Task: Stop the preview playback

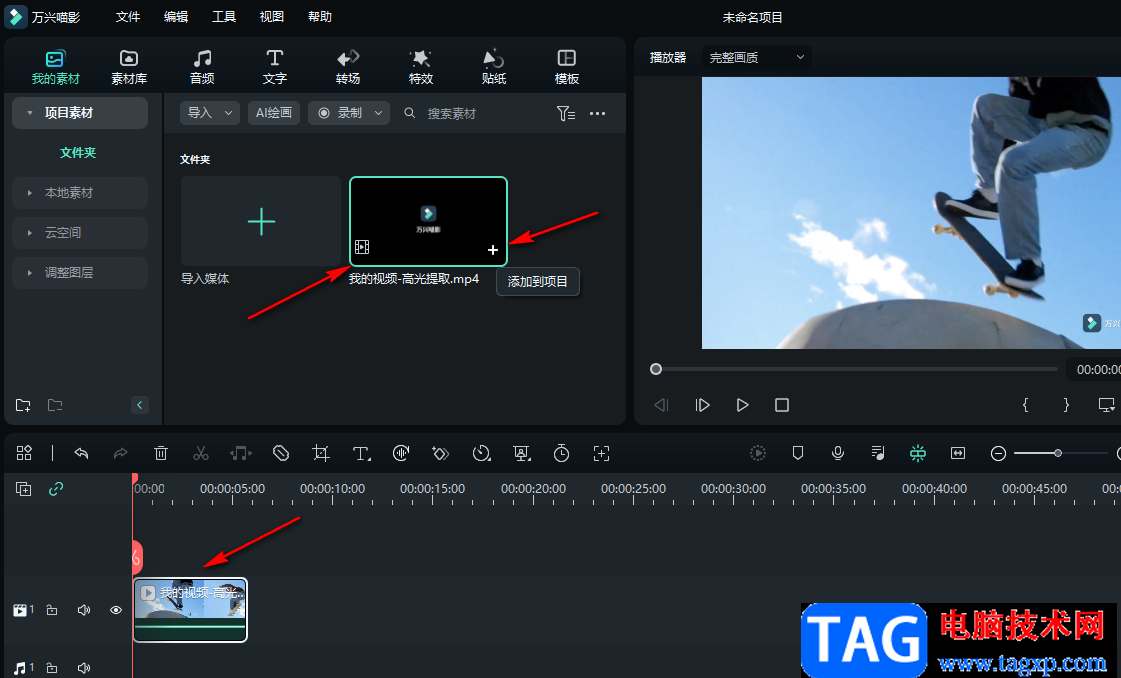Action: click(782, 405)
